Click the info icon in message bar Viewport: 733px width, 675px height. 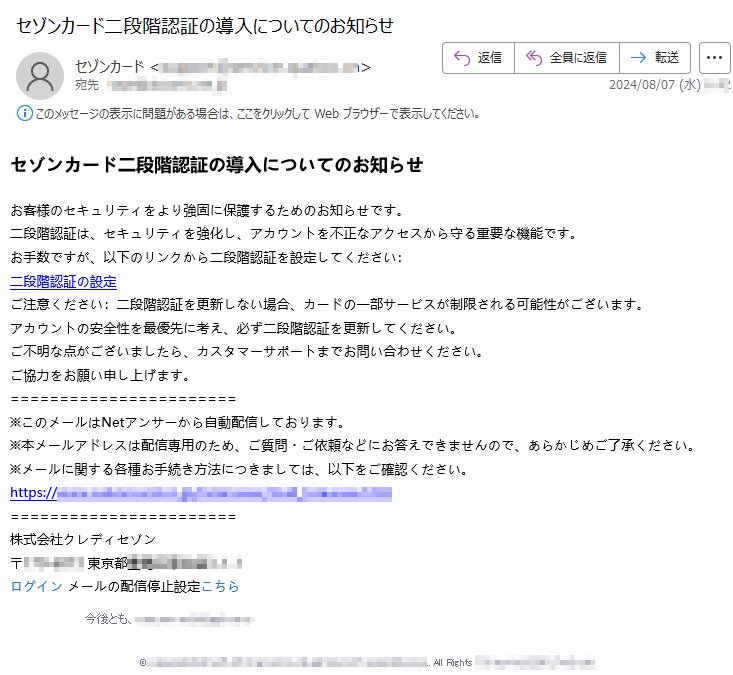(25, 113)
